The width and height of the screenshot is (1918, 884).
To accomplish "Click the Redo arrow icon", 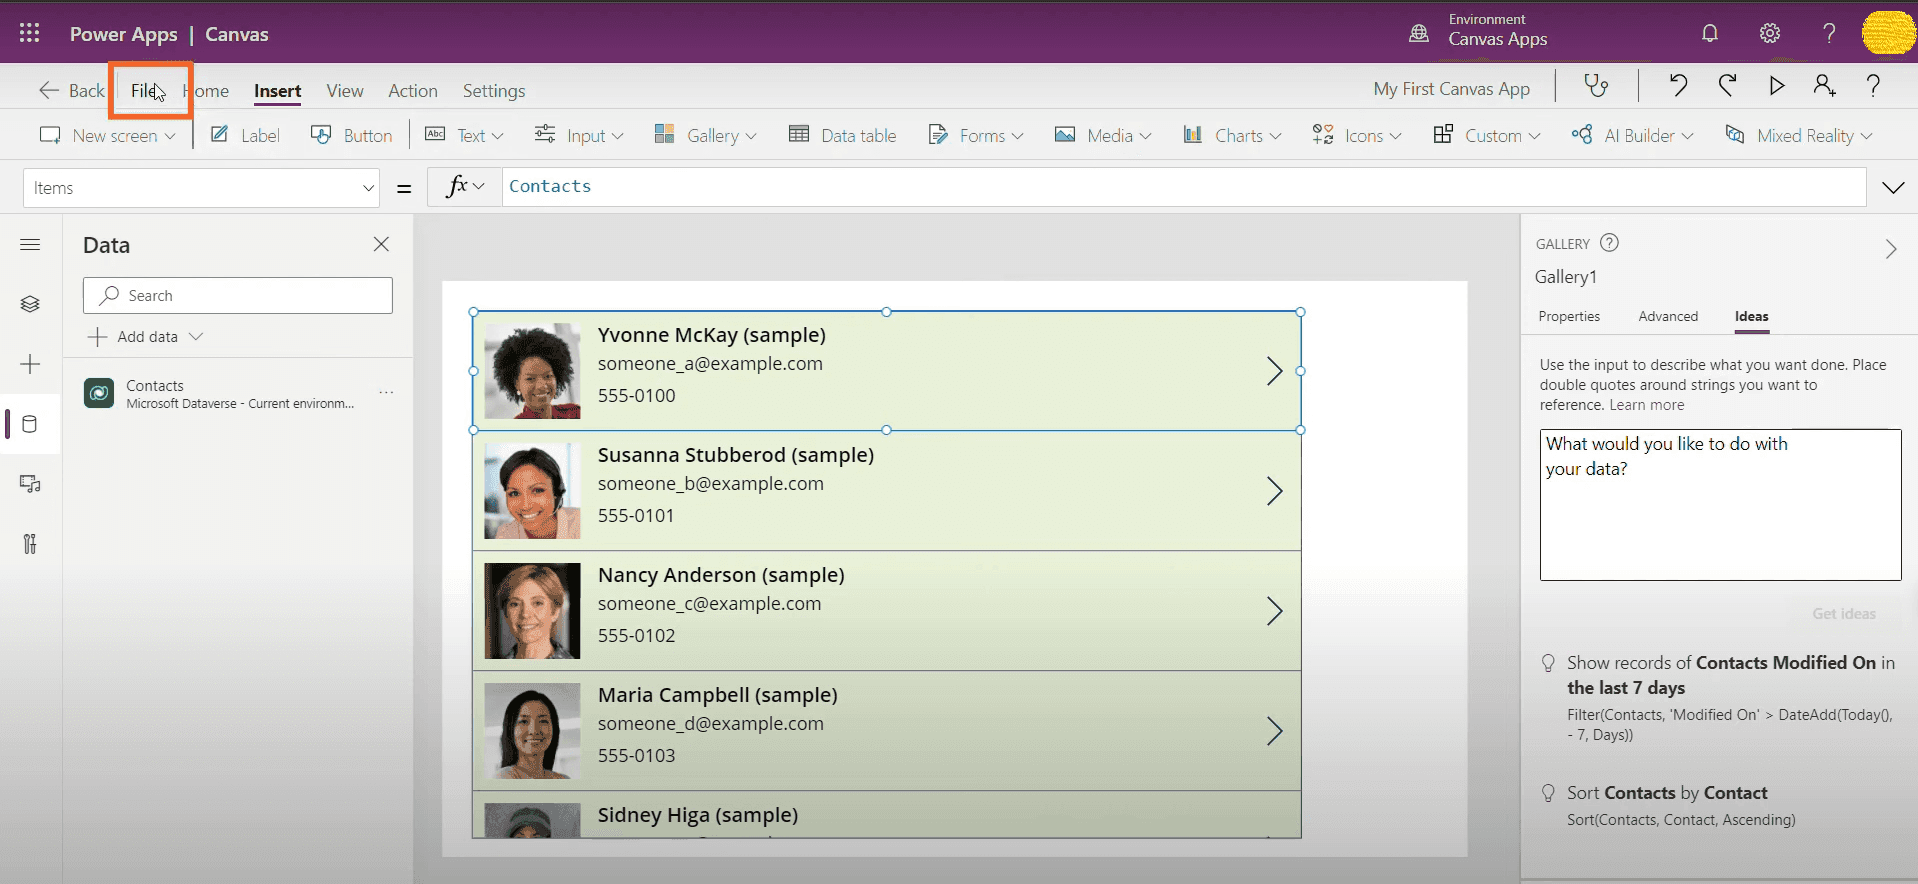I will coord(1727,87).
